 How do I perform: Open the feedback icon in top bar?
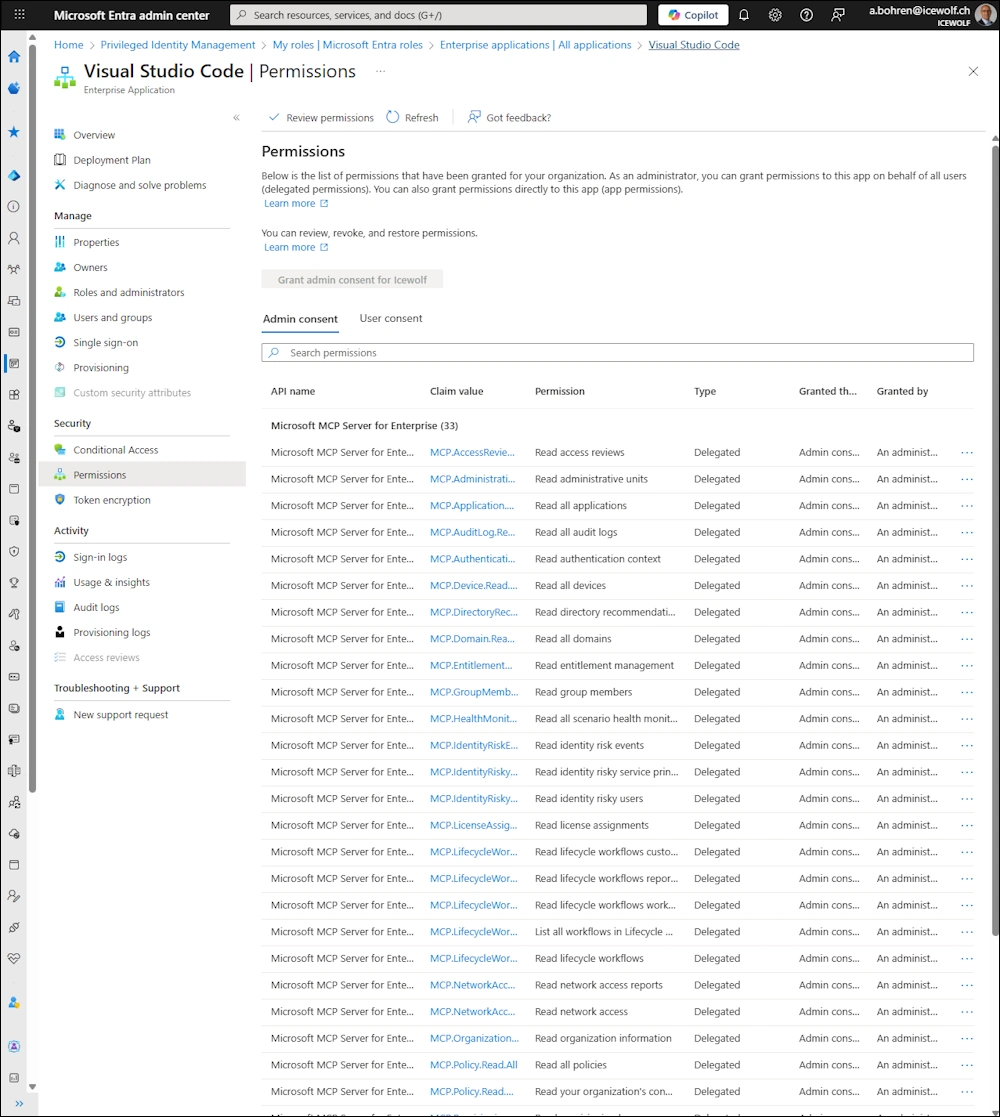[x=838, y=15]
